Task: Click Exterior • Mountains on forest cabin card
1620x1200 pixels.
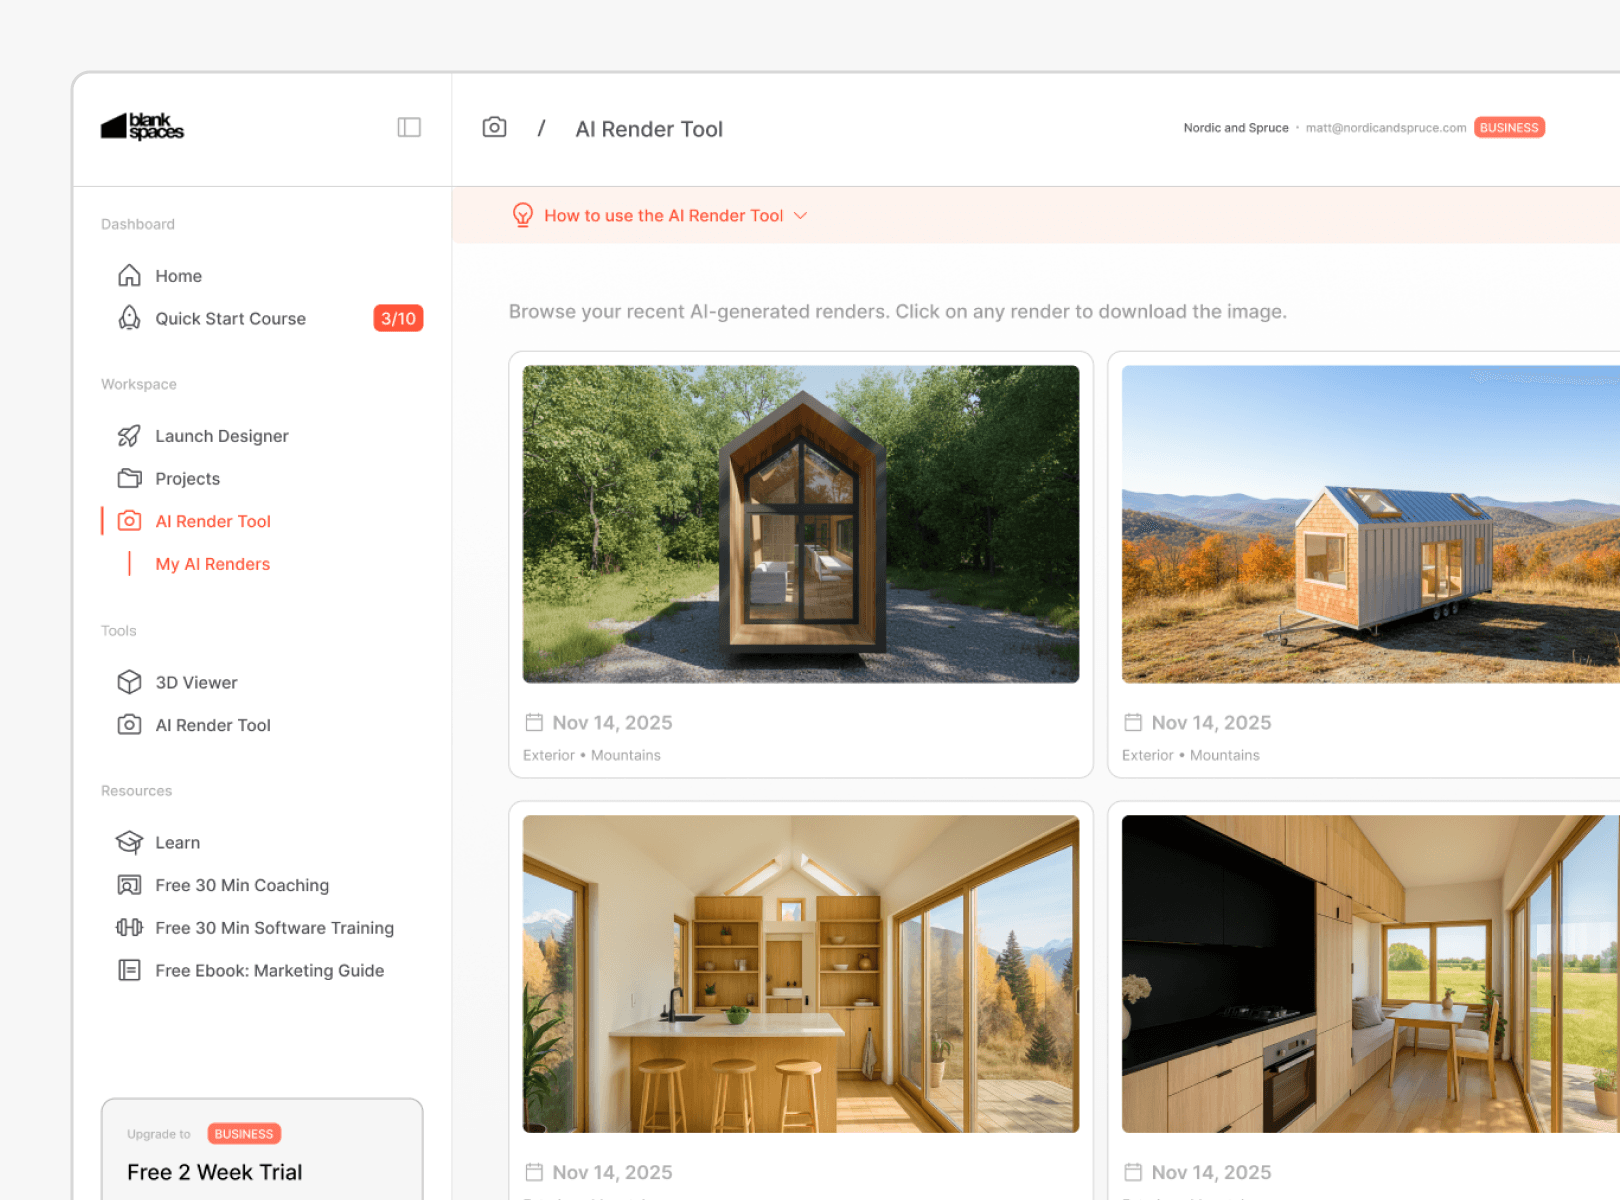Action: click(x=592, y=755)
